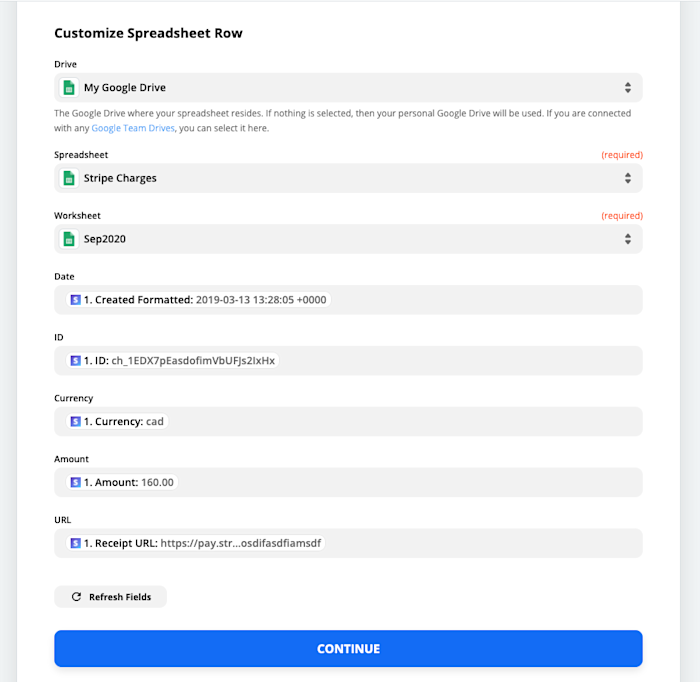700x682 pixels.
Task: Open the Drive dropdown arrows
Action: pos(627,88)
